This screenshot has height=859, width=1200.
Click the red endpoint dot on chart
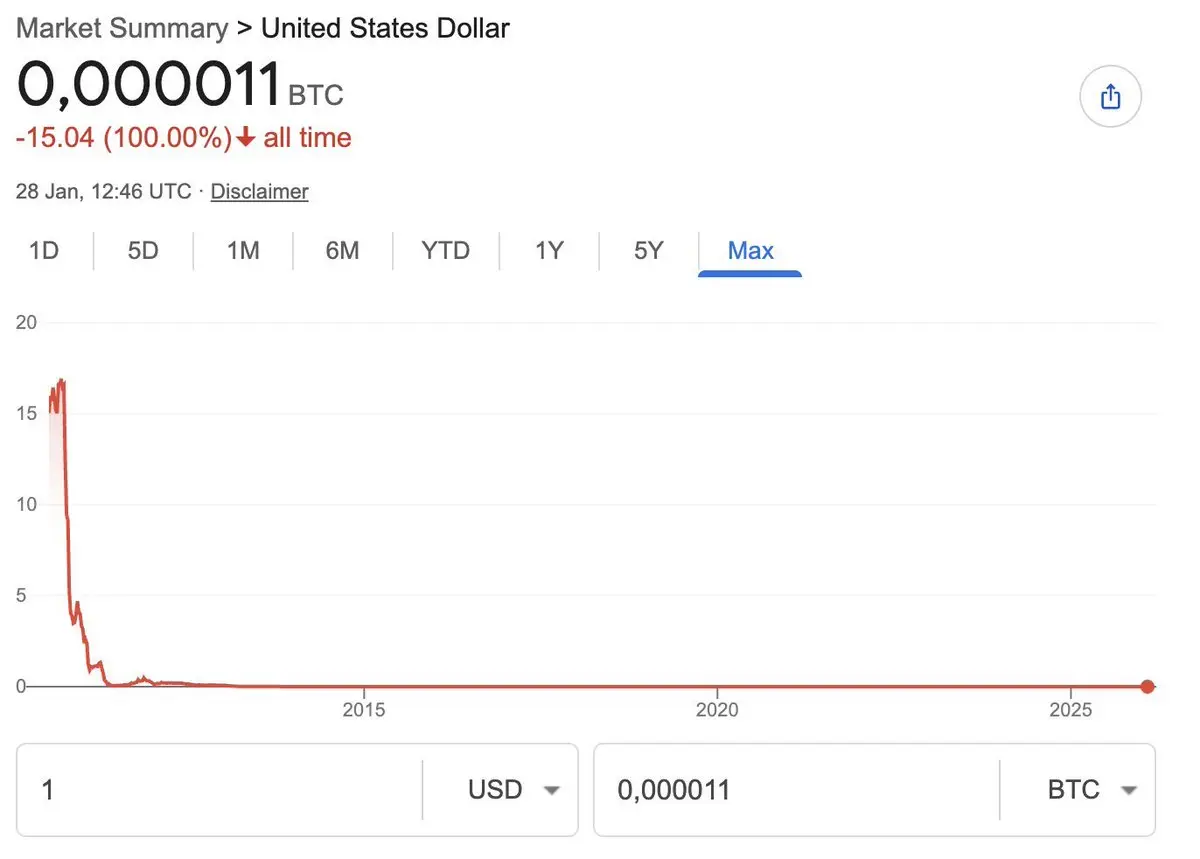[1147, 686]
